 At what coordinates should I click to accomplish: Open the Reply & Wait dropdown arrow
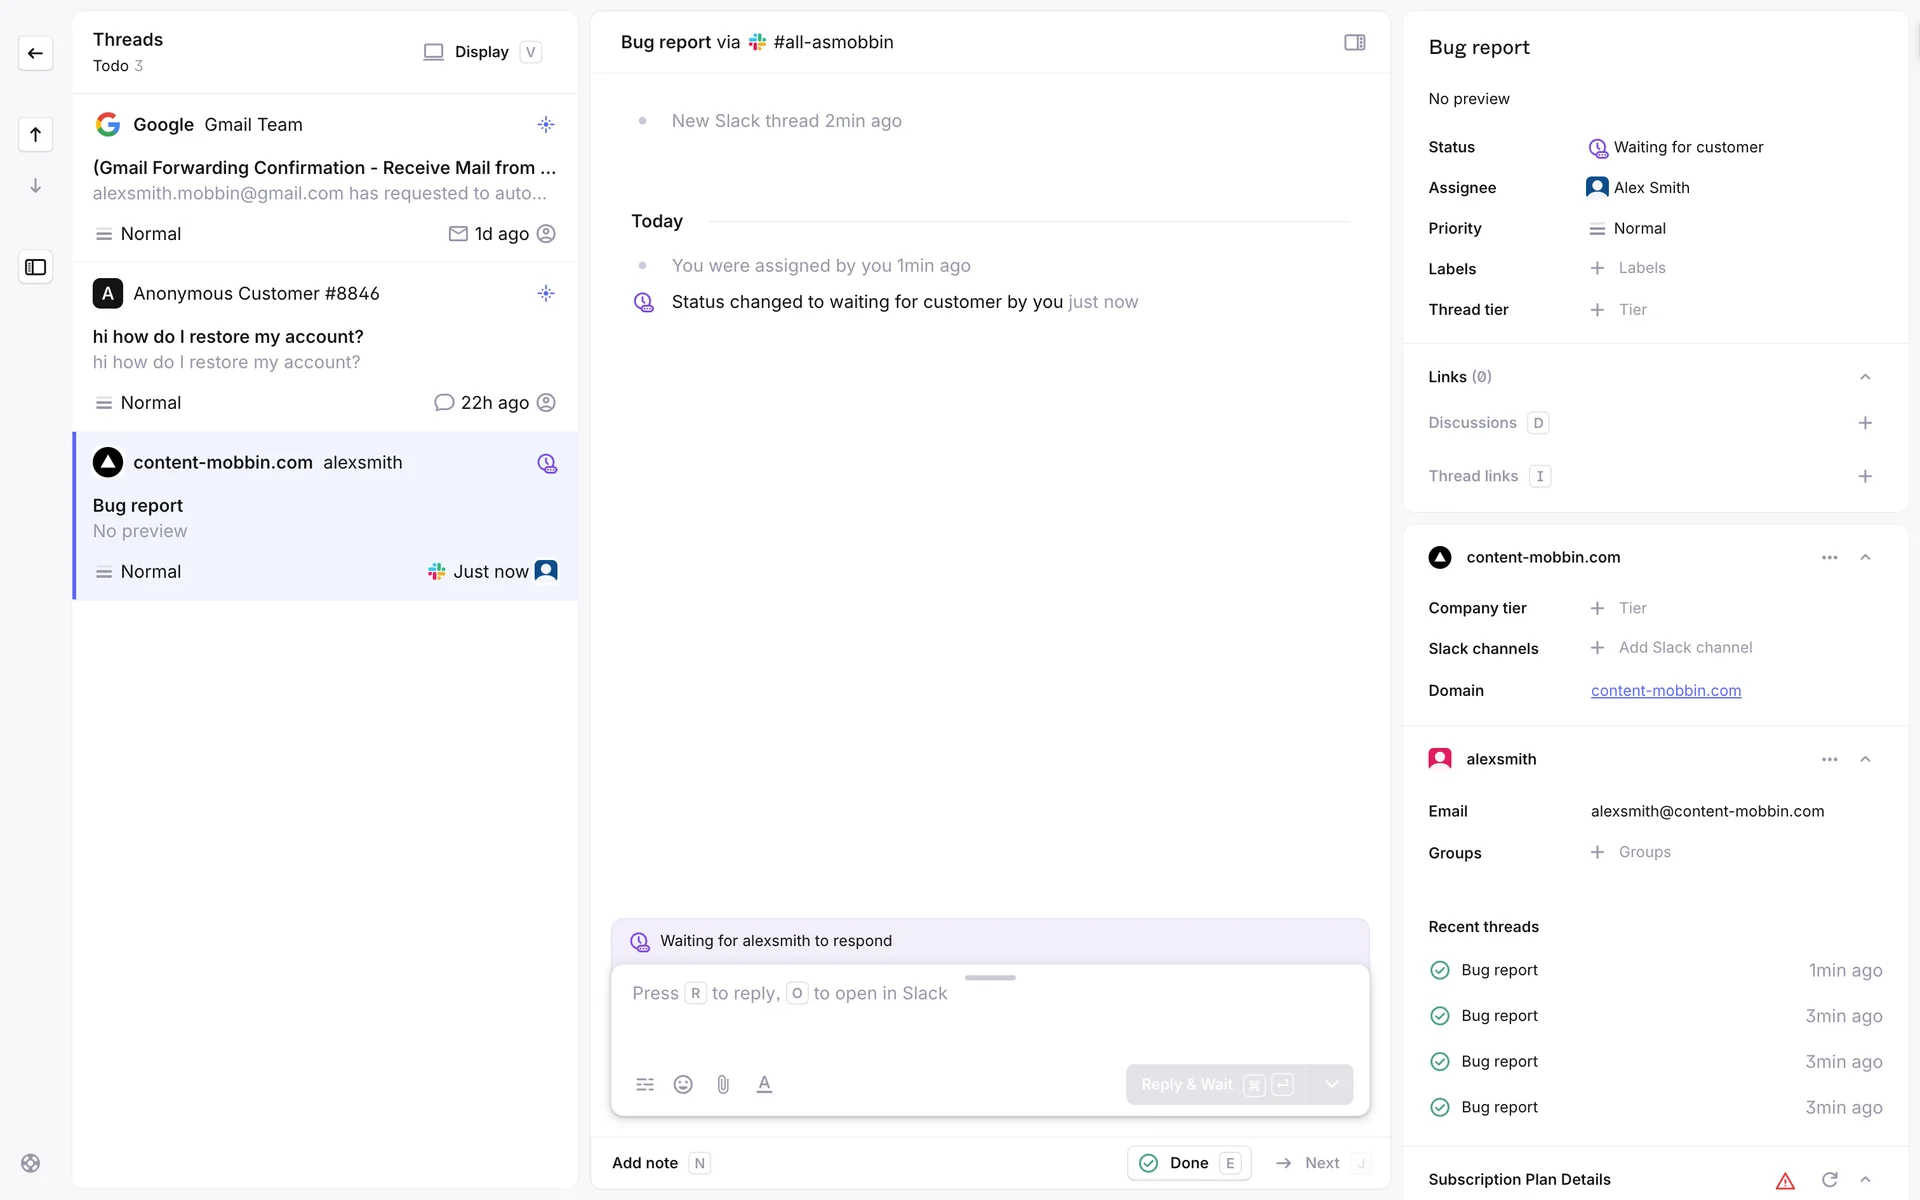1331,1084
